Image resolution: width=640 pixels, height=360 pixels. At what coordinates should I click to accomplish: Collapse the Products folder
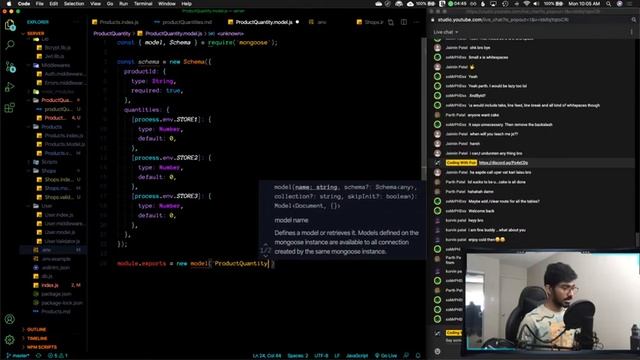[x=52, y=127]
